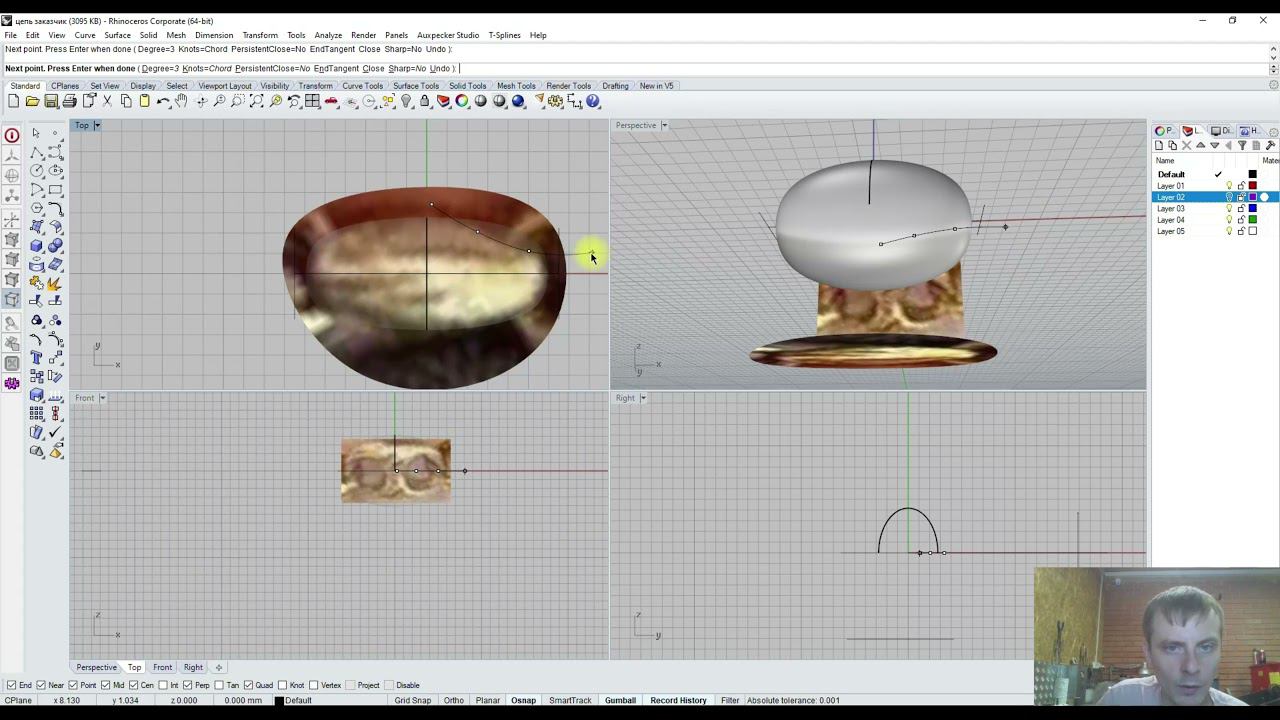Select the arrow pointer tool in sidebar
Screen dimensions: 1280x720
tap(36, 133)
